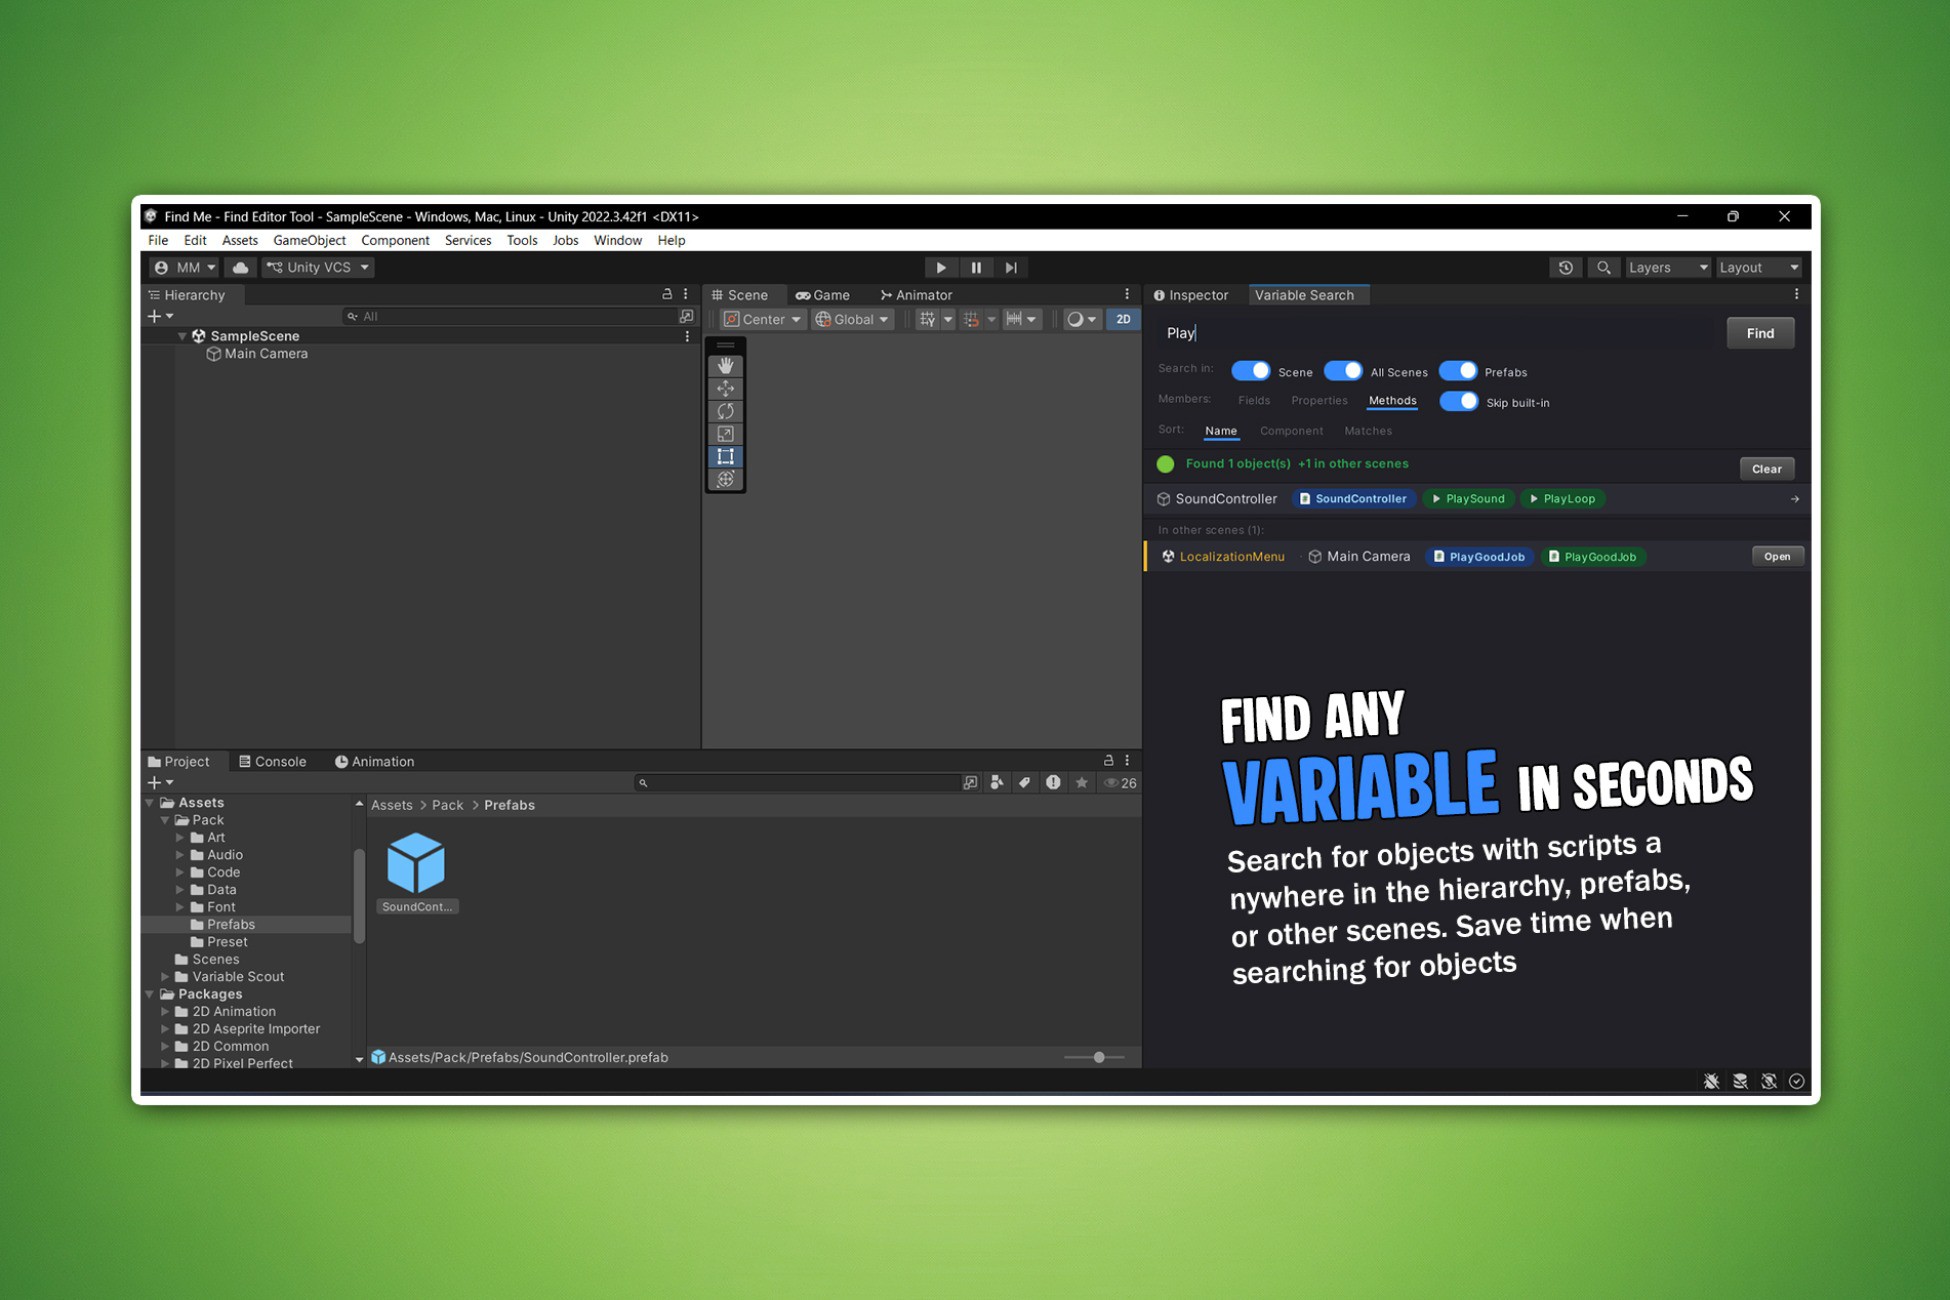Screen dimensions: 1950x1300
Task: Toggle the Skip built-in switch
Action: tap(1458, 402)
